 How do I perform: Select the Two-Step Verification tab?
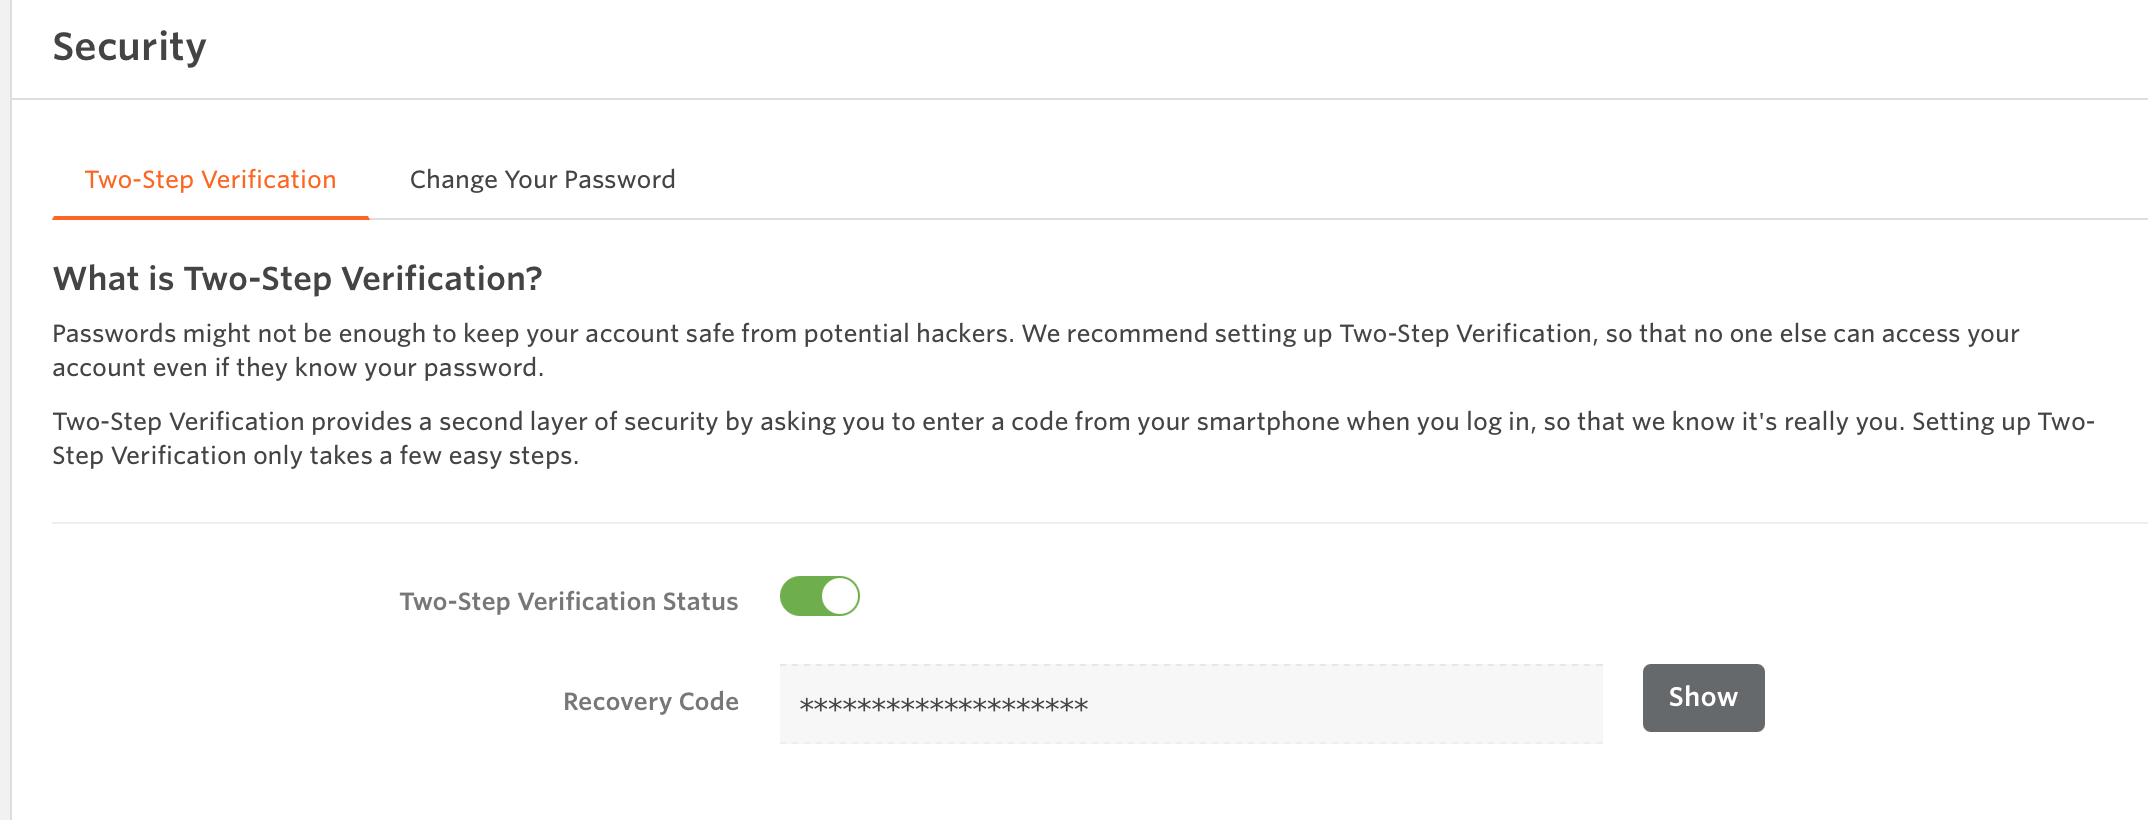(210, 180)
